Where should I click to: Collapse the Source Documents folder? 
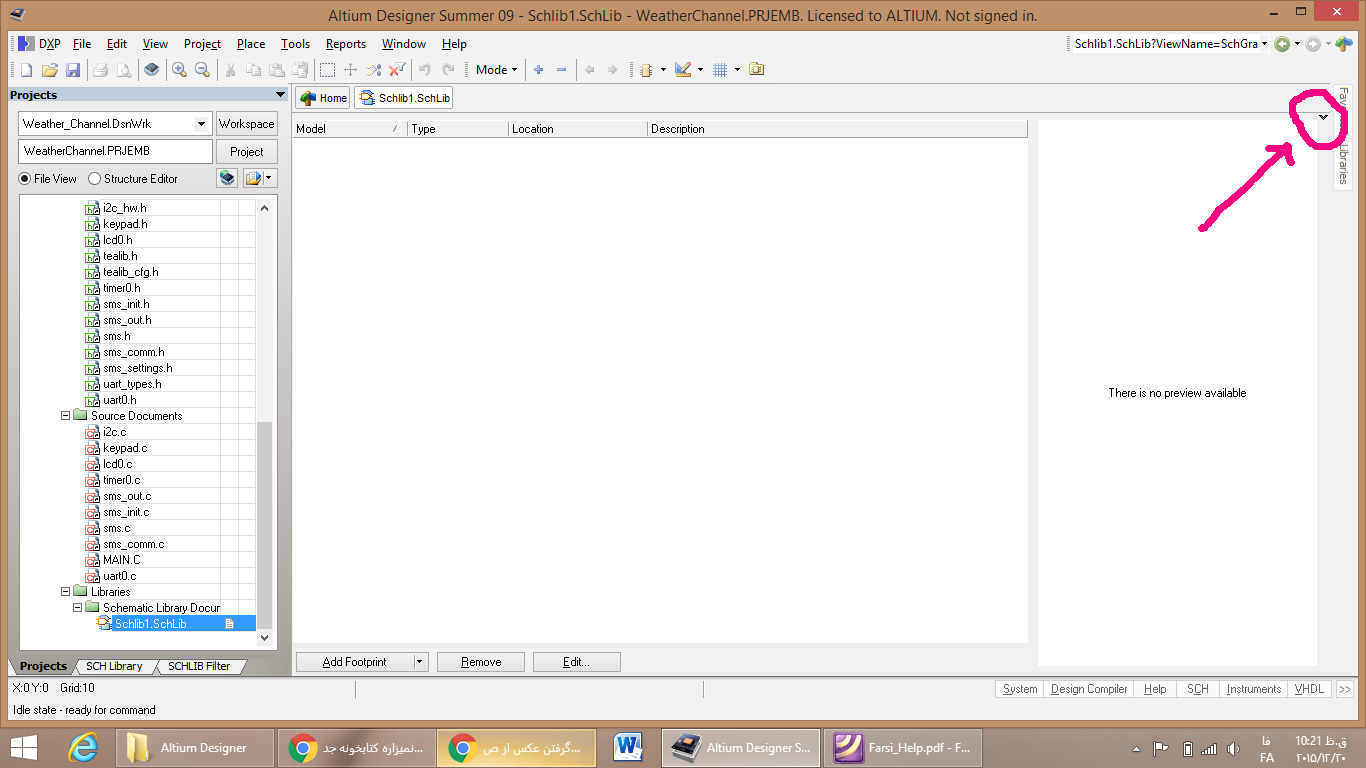pyautogui.click(x=66, y=416)
